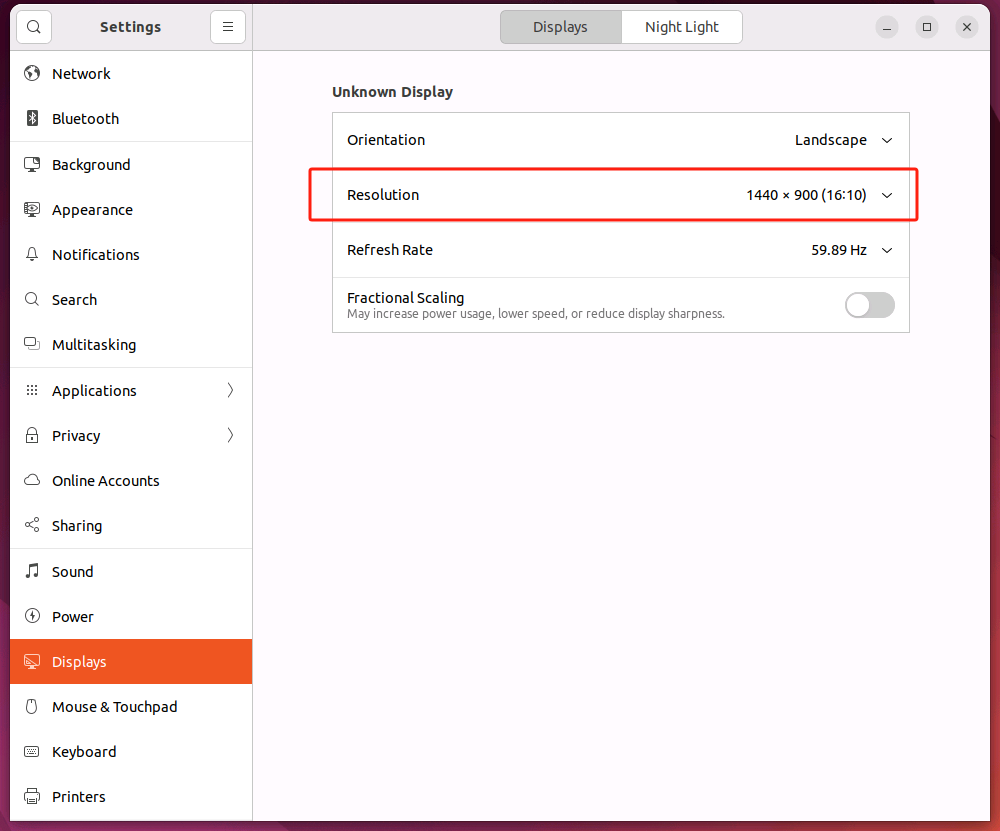
Task: Go to Sharing settings
Action: 131,526
